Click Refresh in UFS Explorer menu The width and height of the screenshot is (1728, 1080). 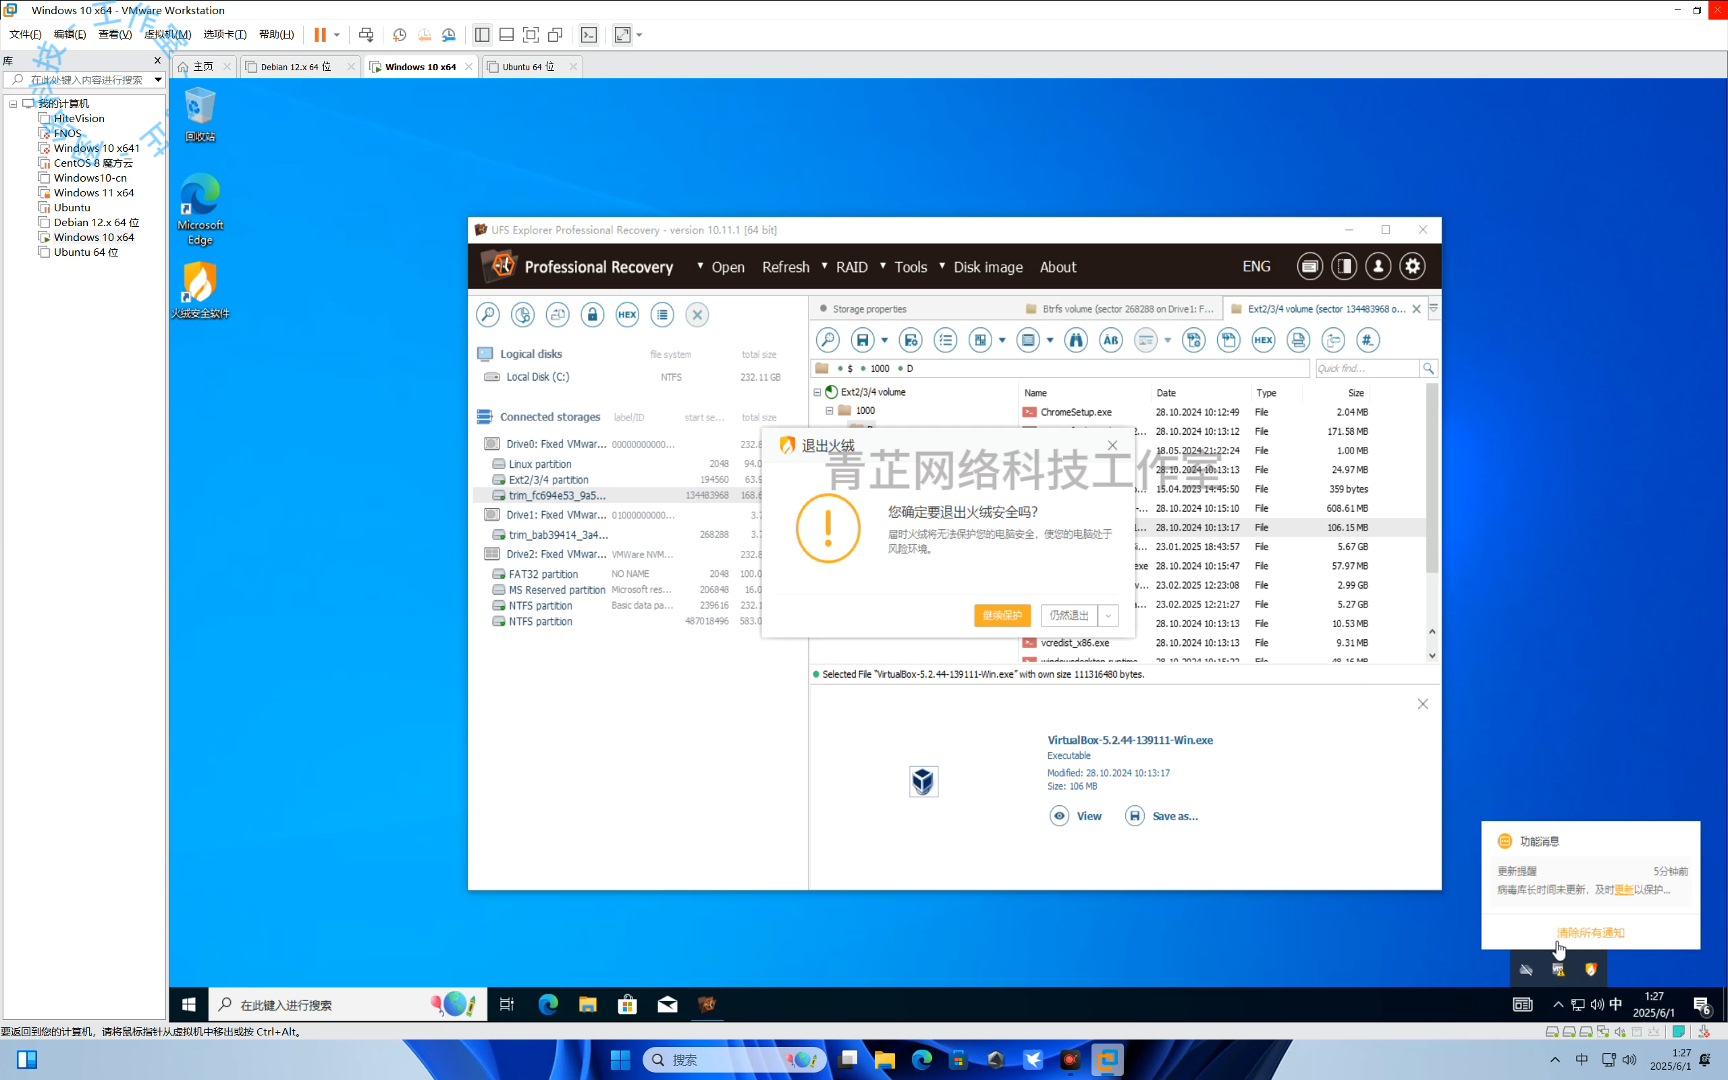pos(786,267)
